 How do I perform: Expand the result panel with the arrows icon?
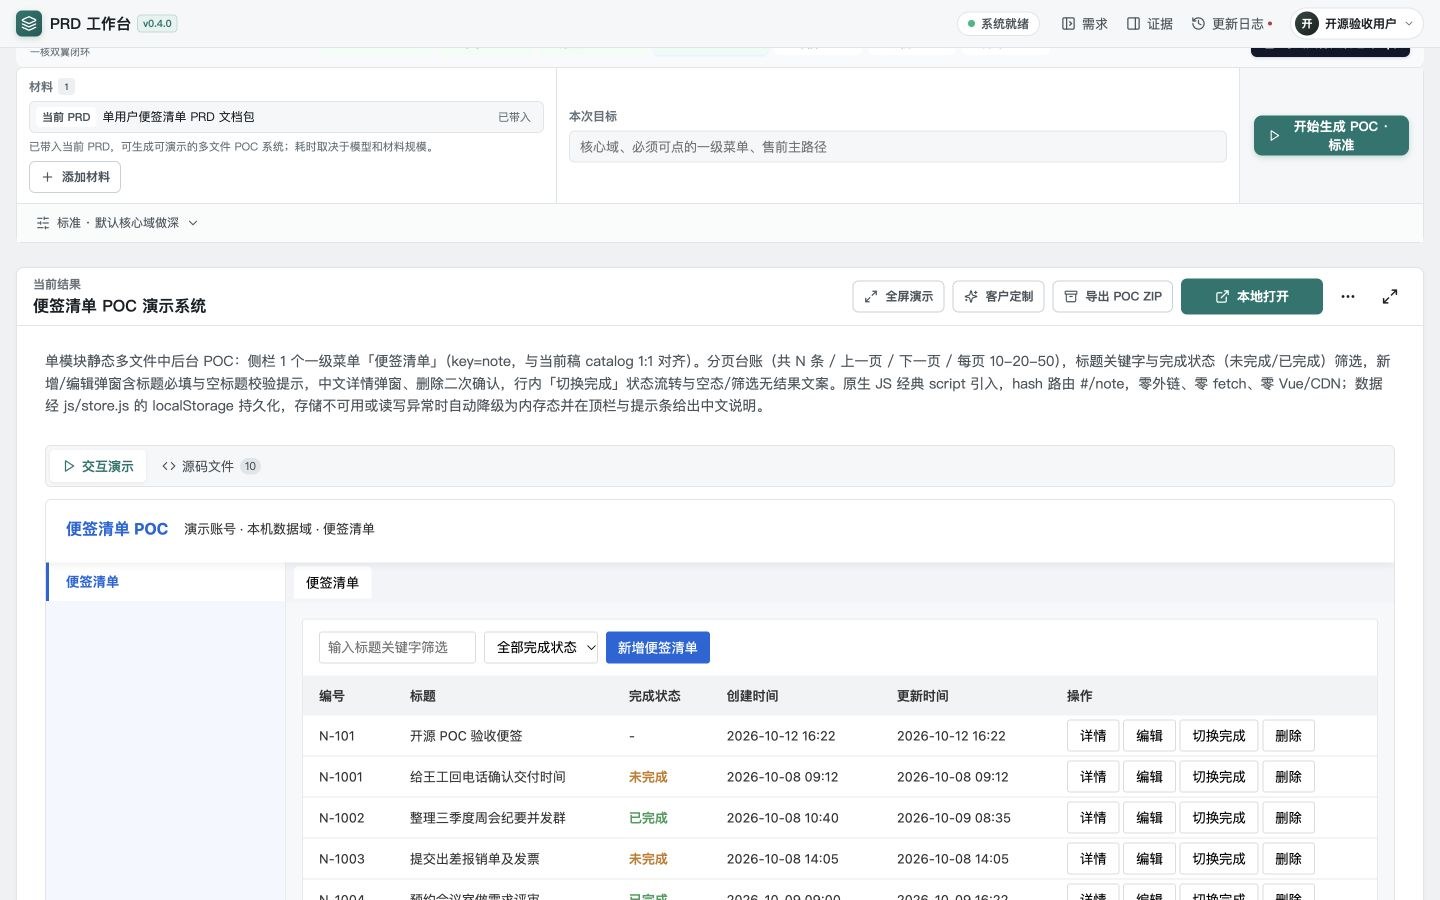1390,297
